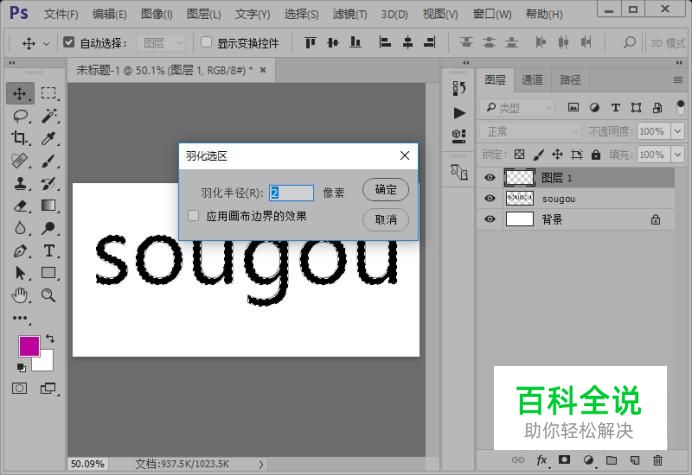Open the Edit Toolbar three-dots menu

(x=20, y=318)
